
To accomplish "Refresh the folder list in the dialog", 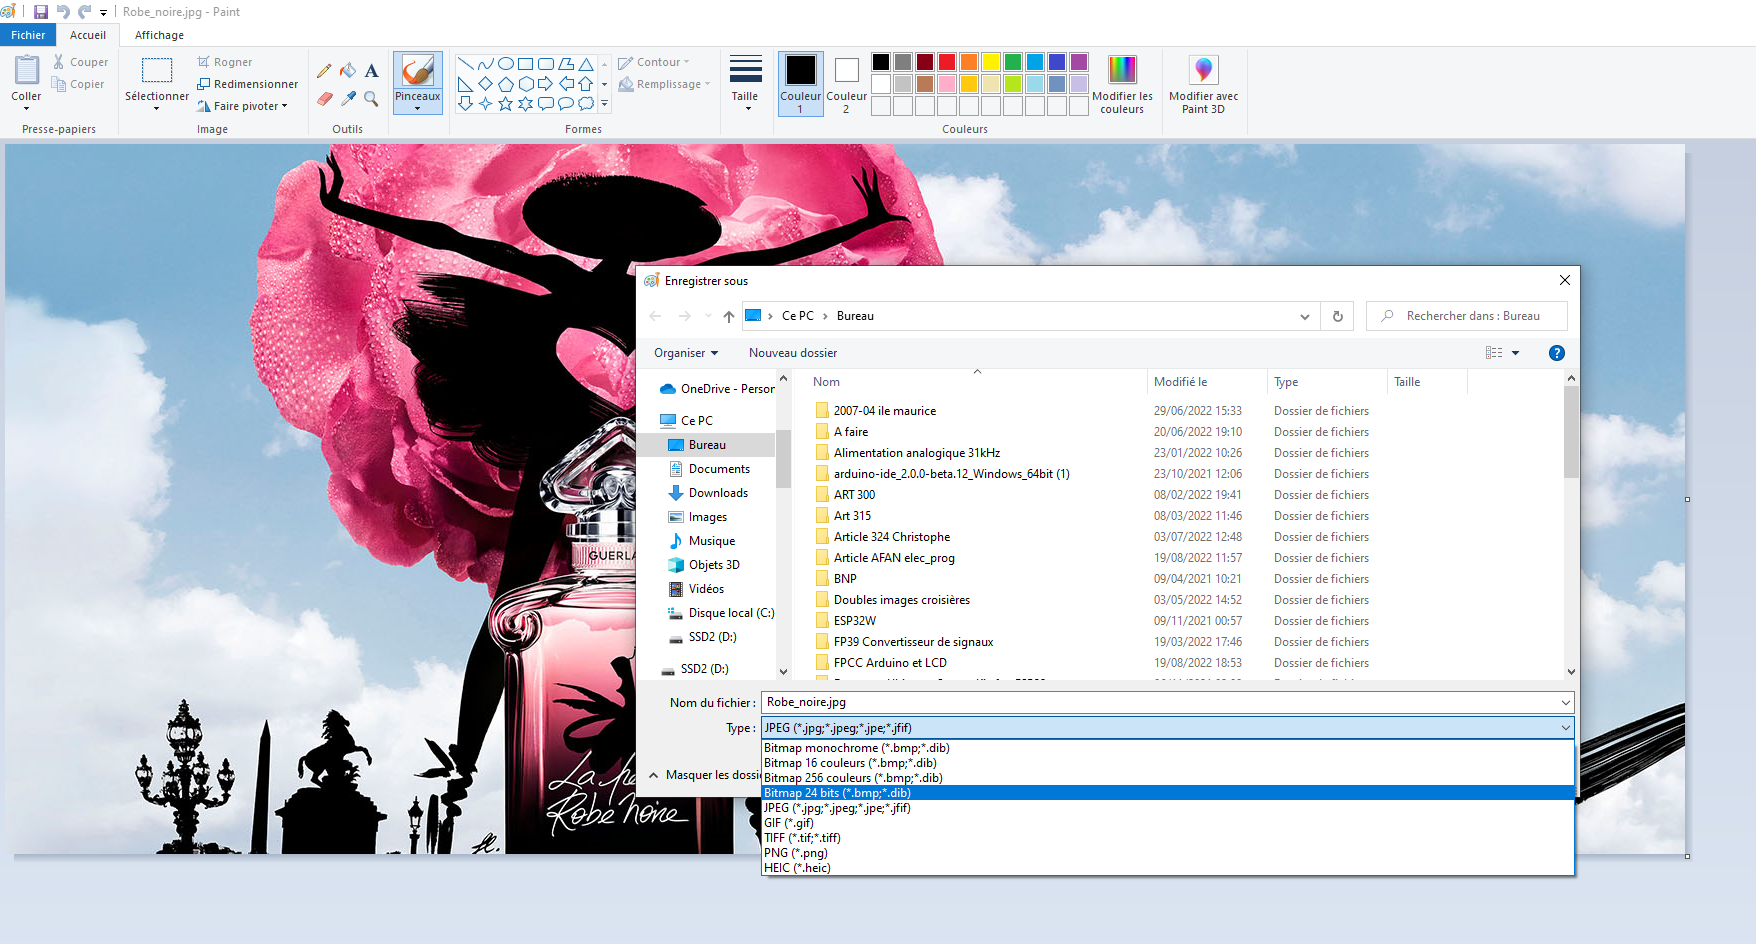I will [1337, 316].
